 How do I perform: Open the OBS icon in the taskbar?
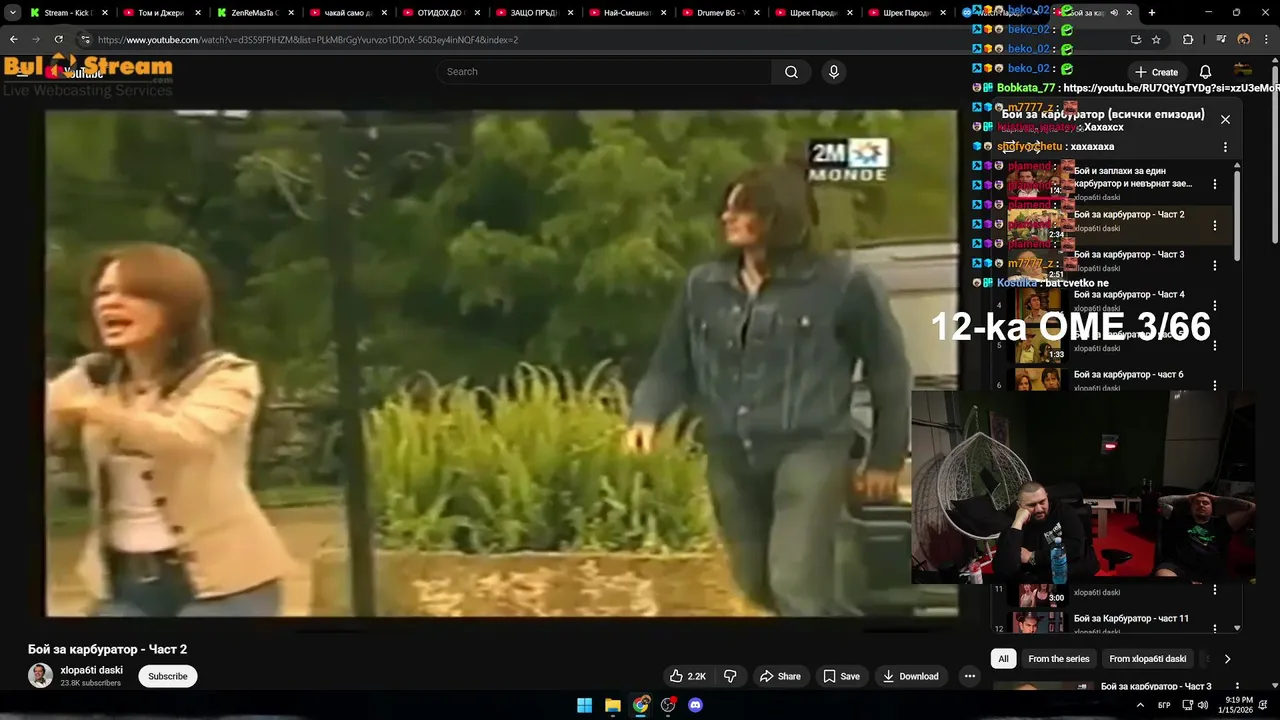click(668, 705)
